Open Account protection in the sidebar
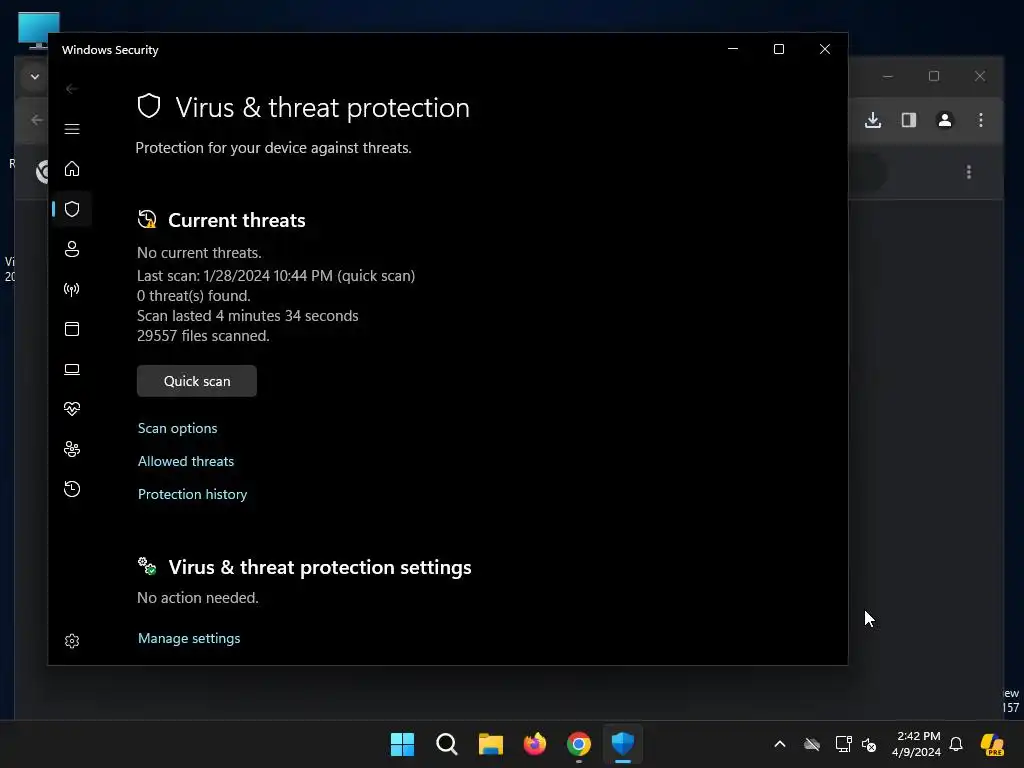This screenshot has width=1024, height=768. pos(72,249)
